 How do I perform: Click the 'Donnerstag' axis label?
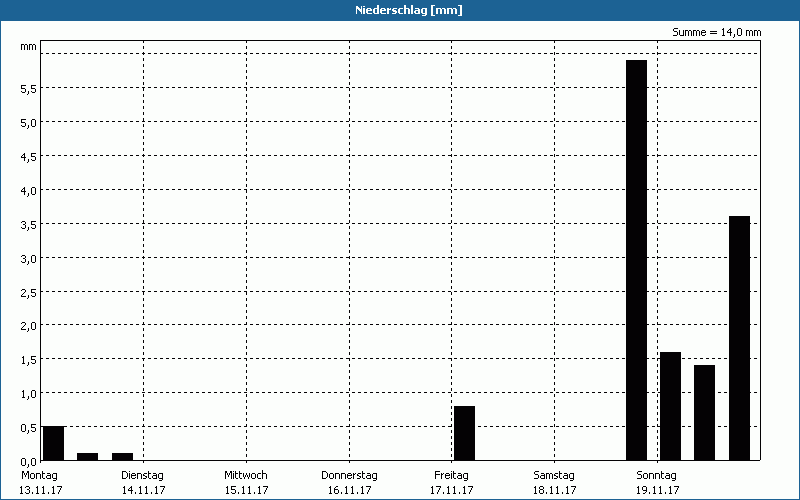point(349,476)
